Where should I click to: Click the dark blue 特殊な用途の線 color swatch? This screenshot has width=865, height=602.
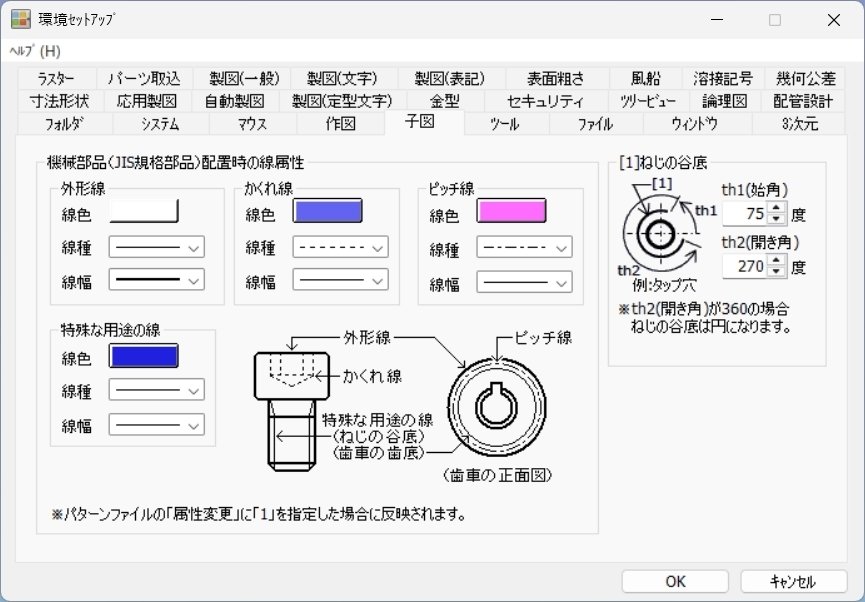click(144, 356)
